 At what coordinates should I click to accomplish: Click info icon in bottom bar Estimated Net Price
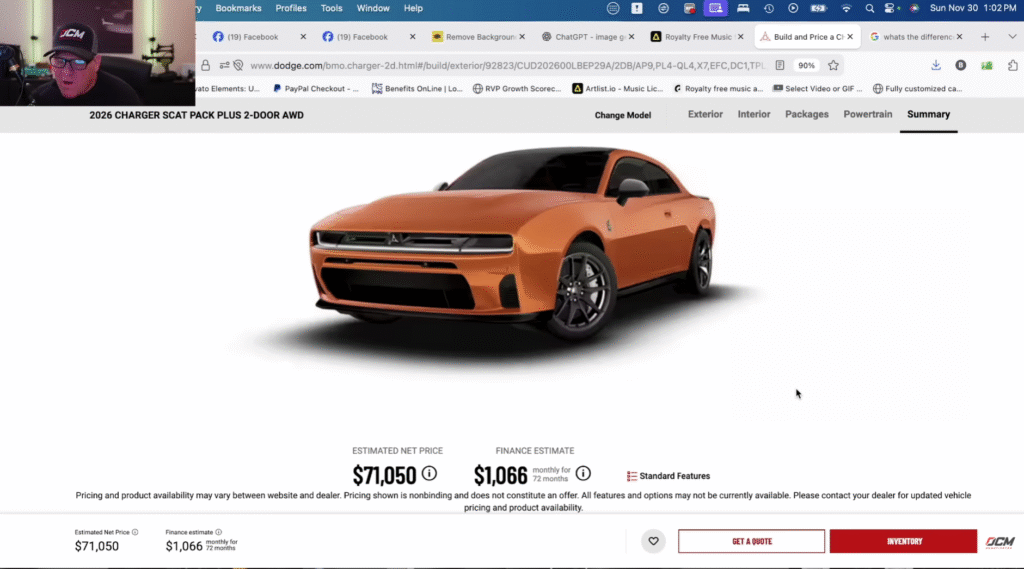click(x=135, y=532)
